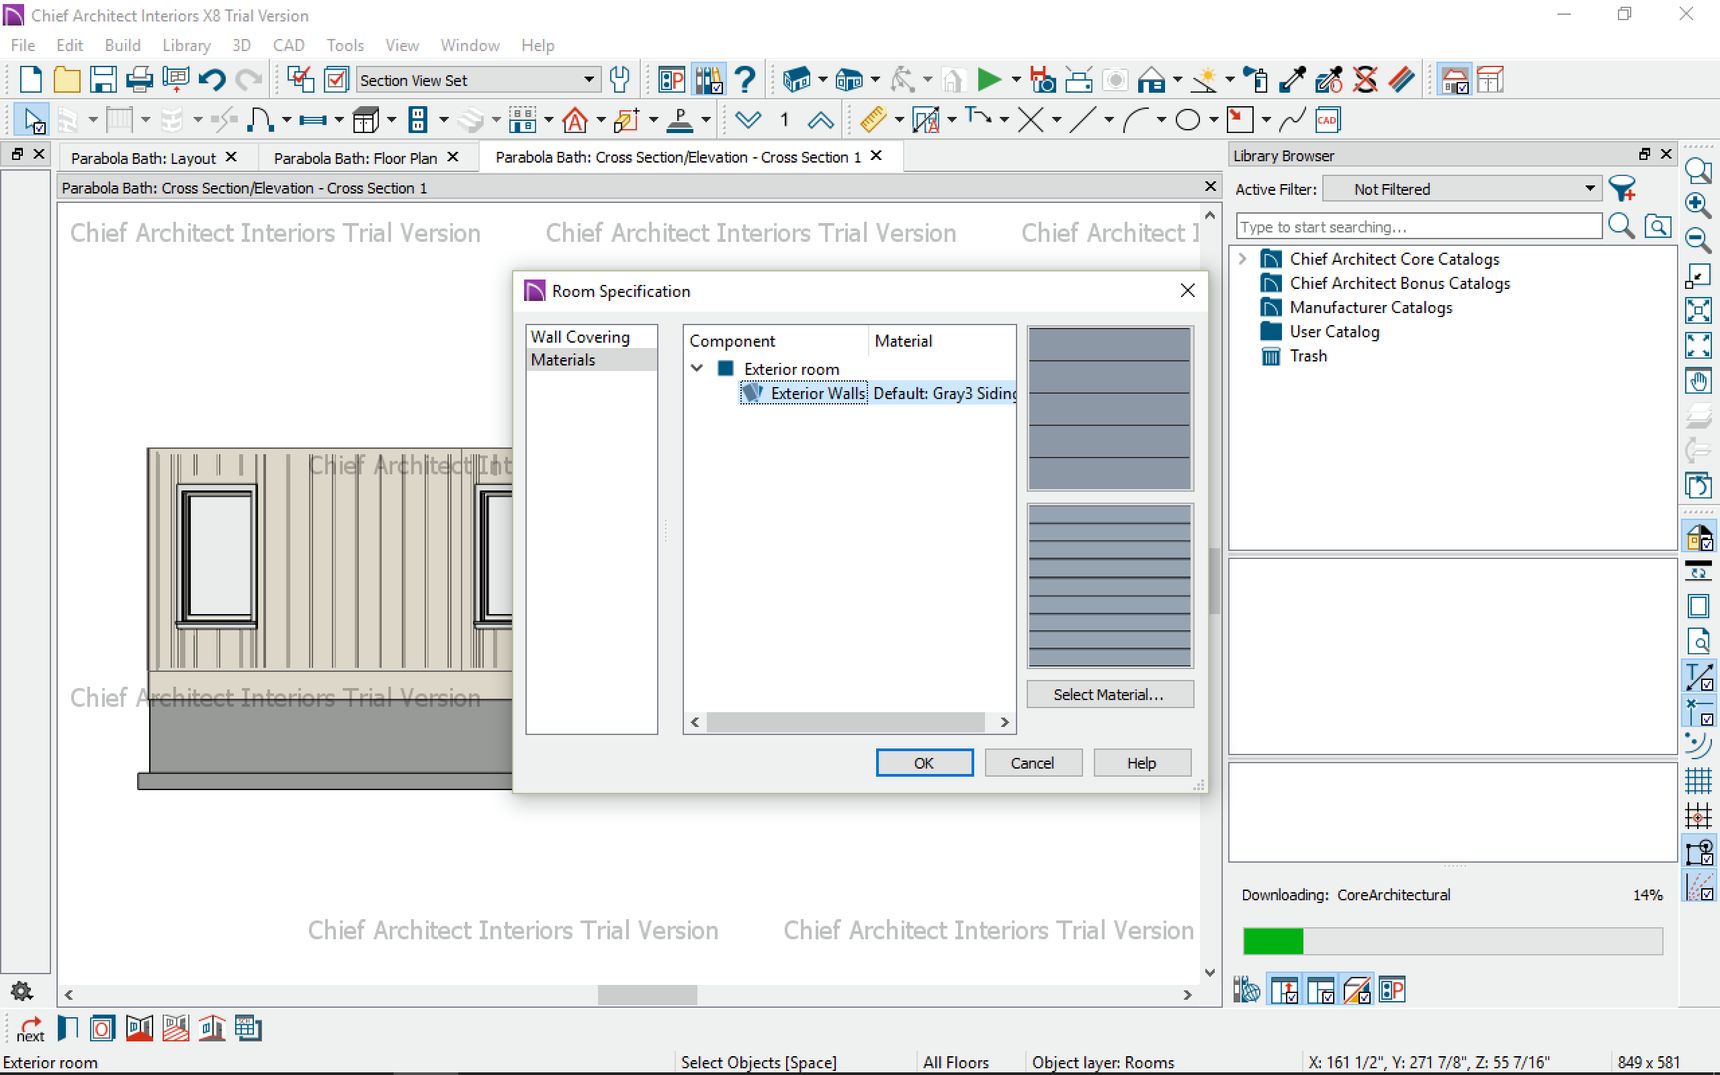Viewport: 1720px width, 1075px height.
Task: Collapse the Exterior room component row
Action: click(x=697, y=369)
